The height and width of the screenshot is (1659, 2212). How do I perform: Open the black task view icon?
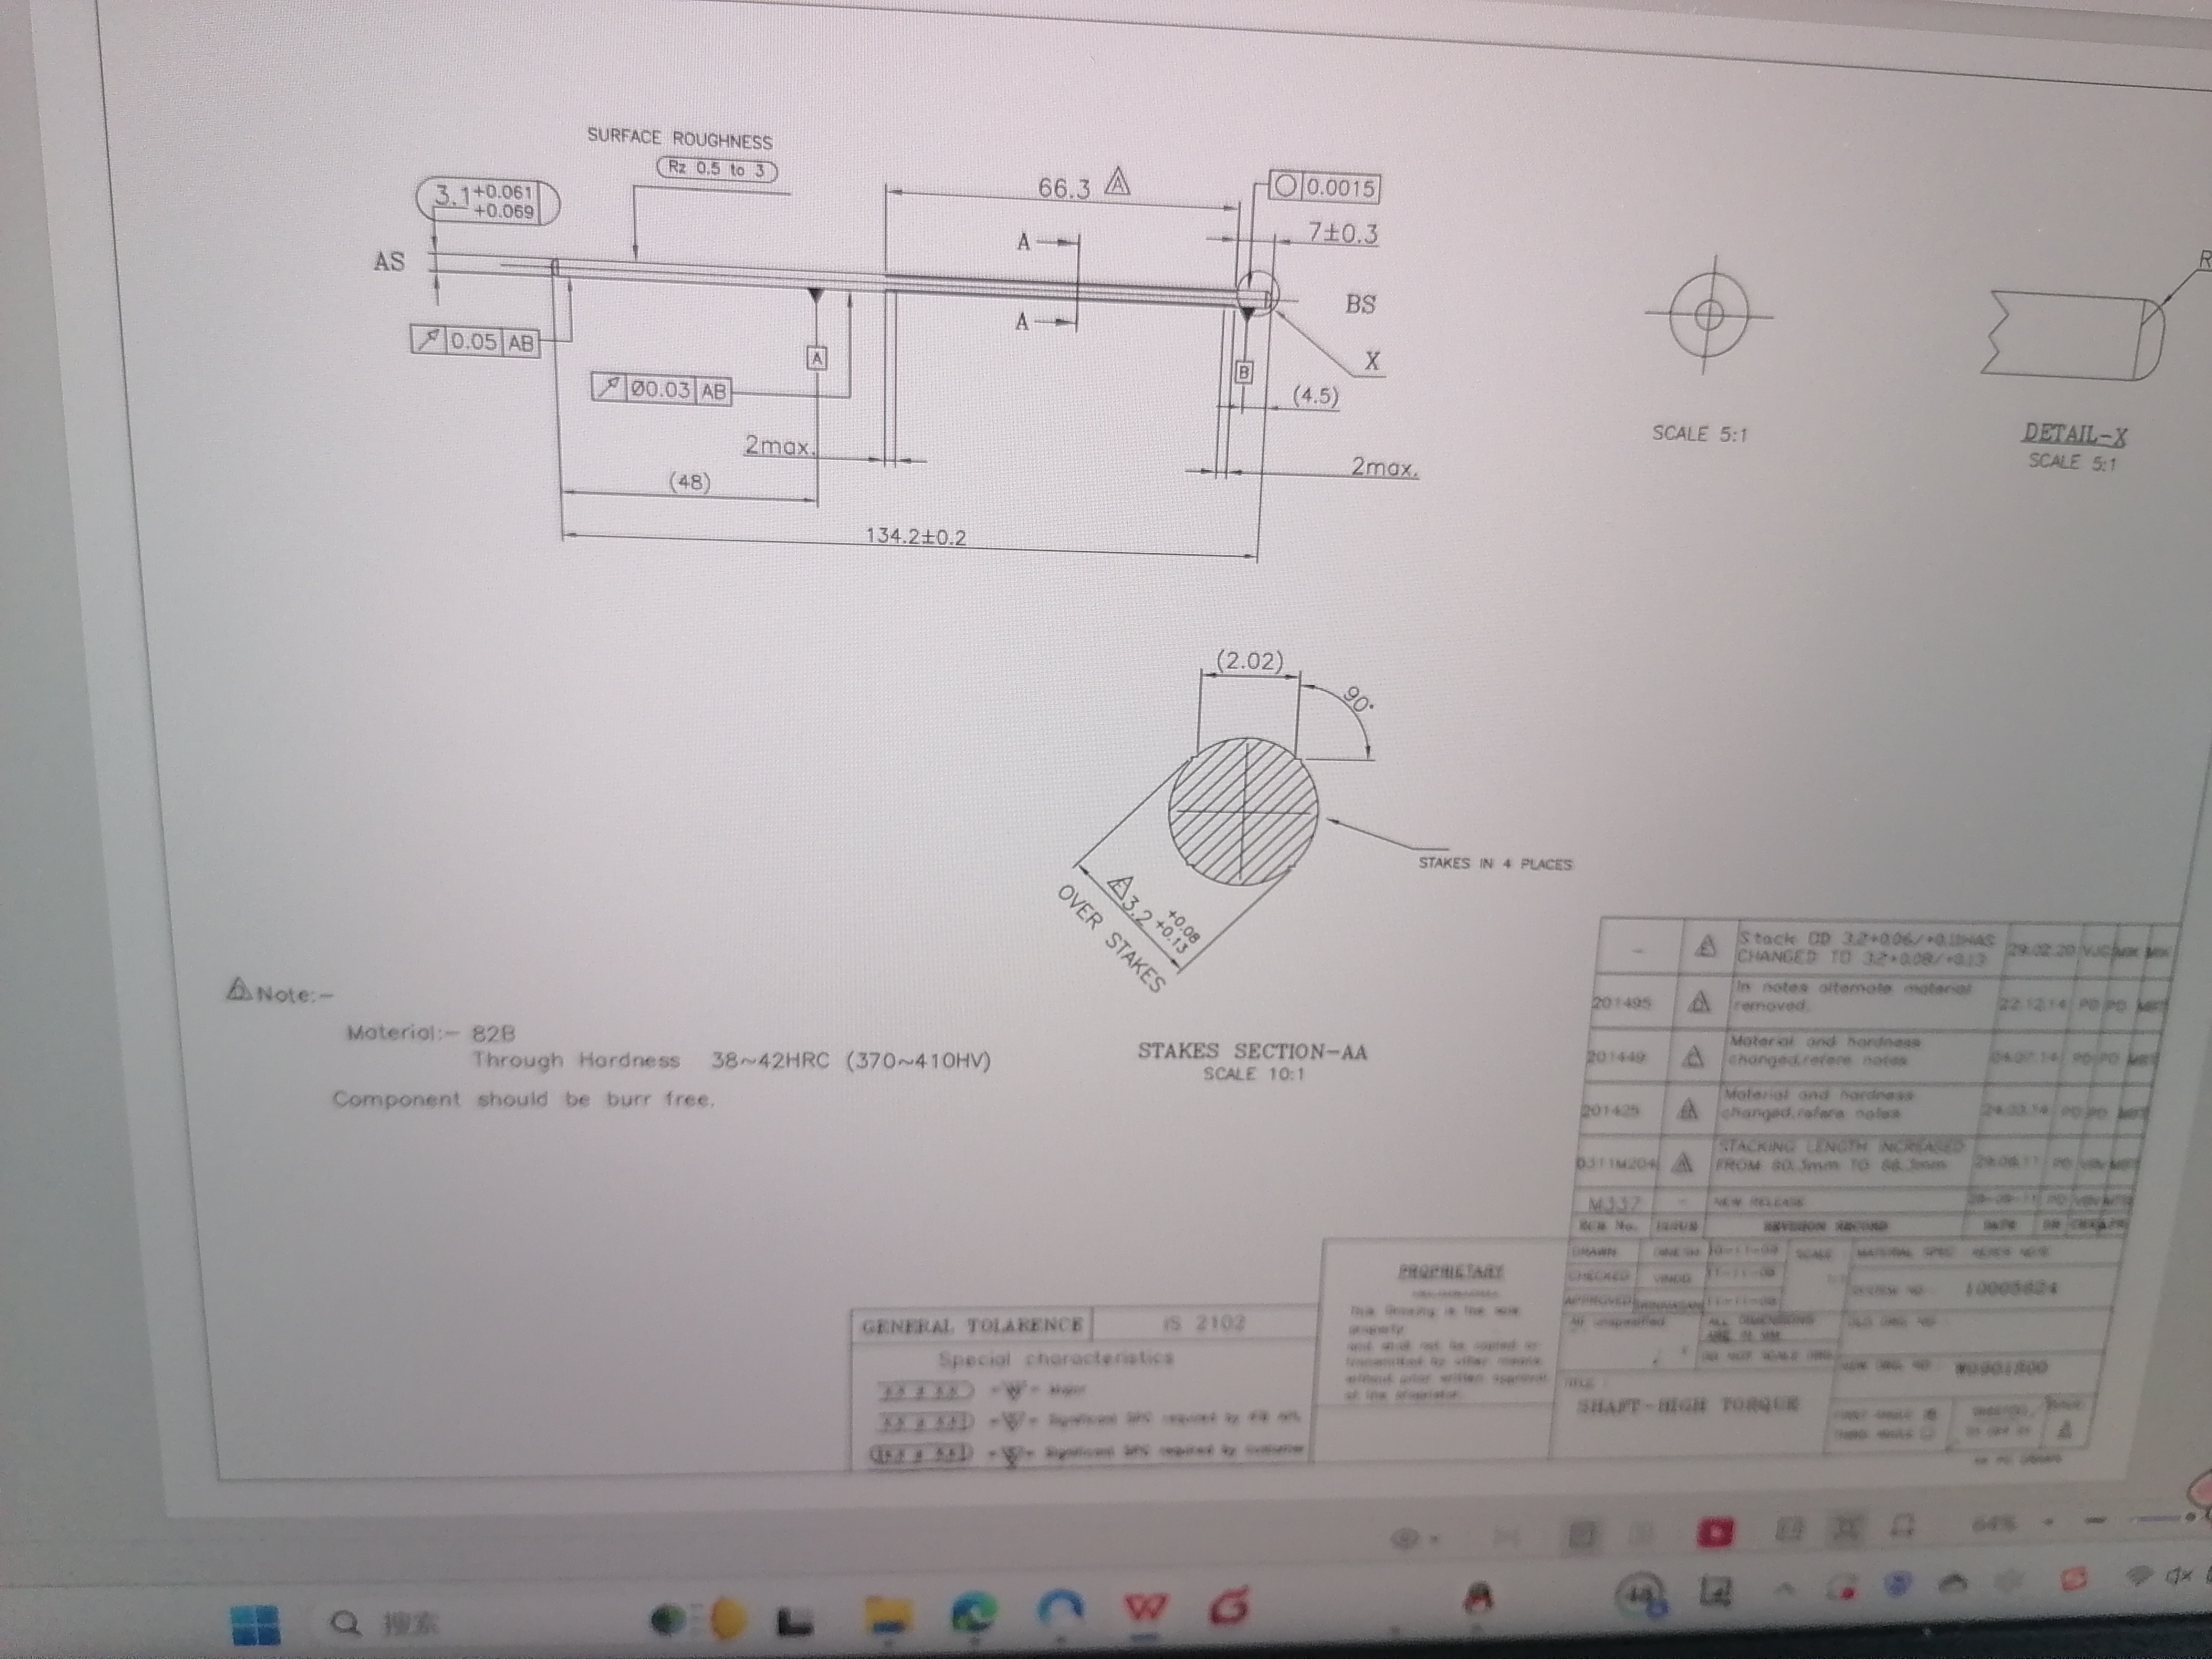[795, 1623]
